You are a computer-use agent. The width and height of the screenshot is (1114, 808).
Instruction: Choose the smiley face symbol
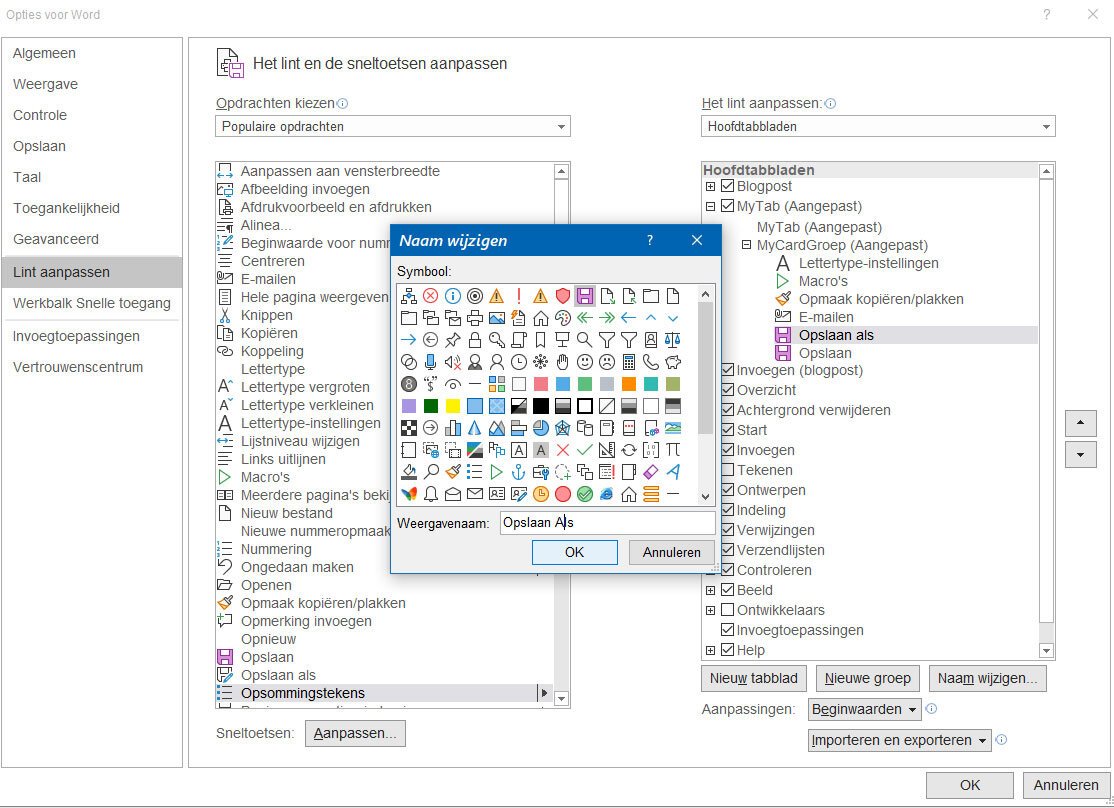(x=585, y=362)
